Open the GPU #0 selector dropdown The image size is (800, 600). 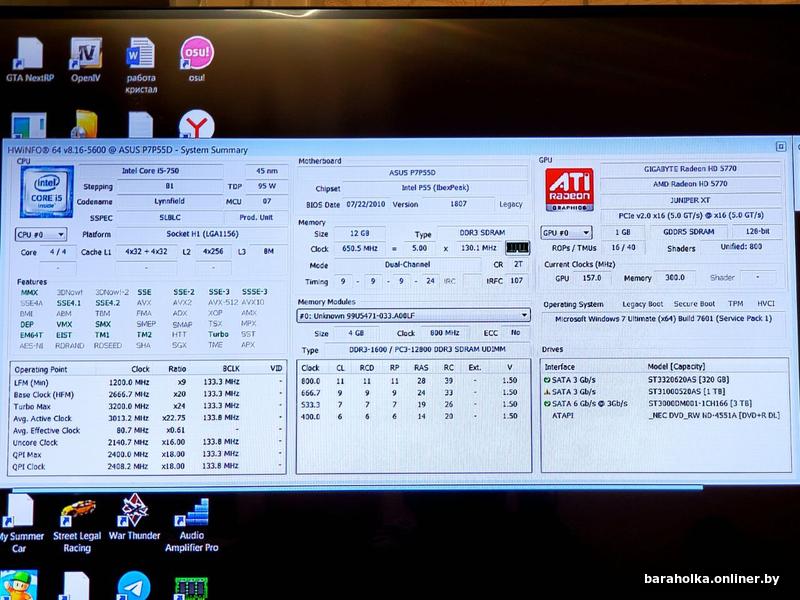pos(566,232)
